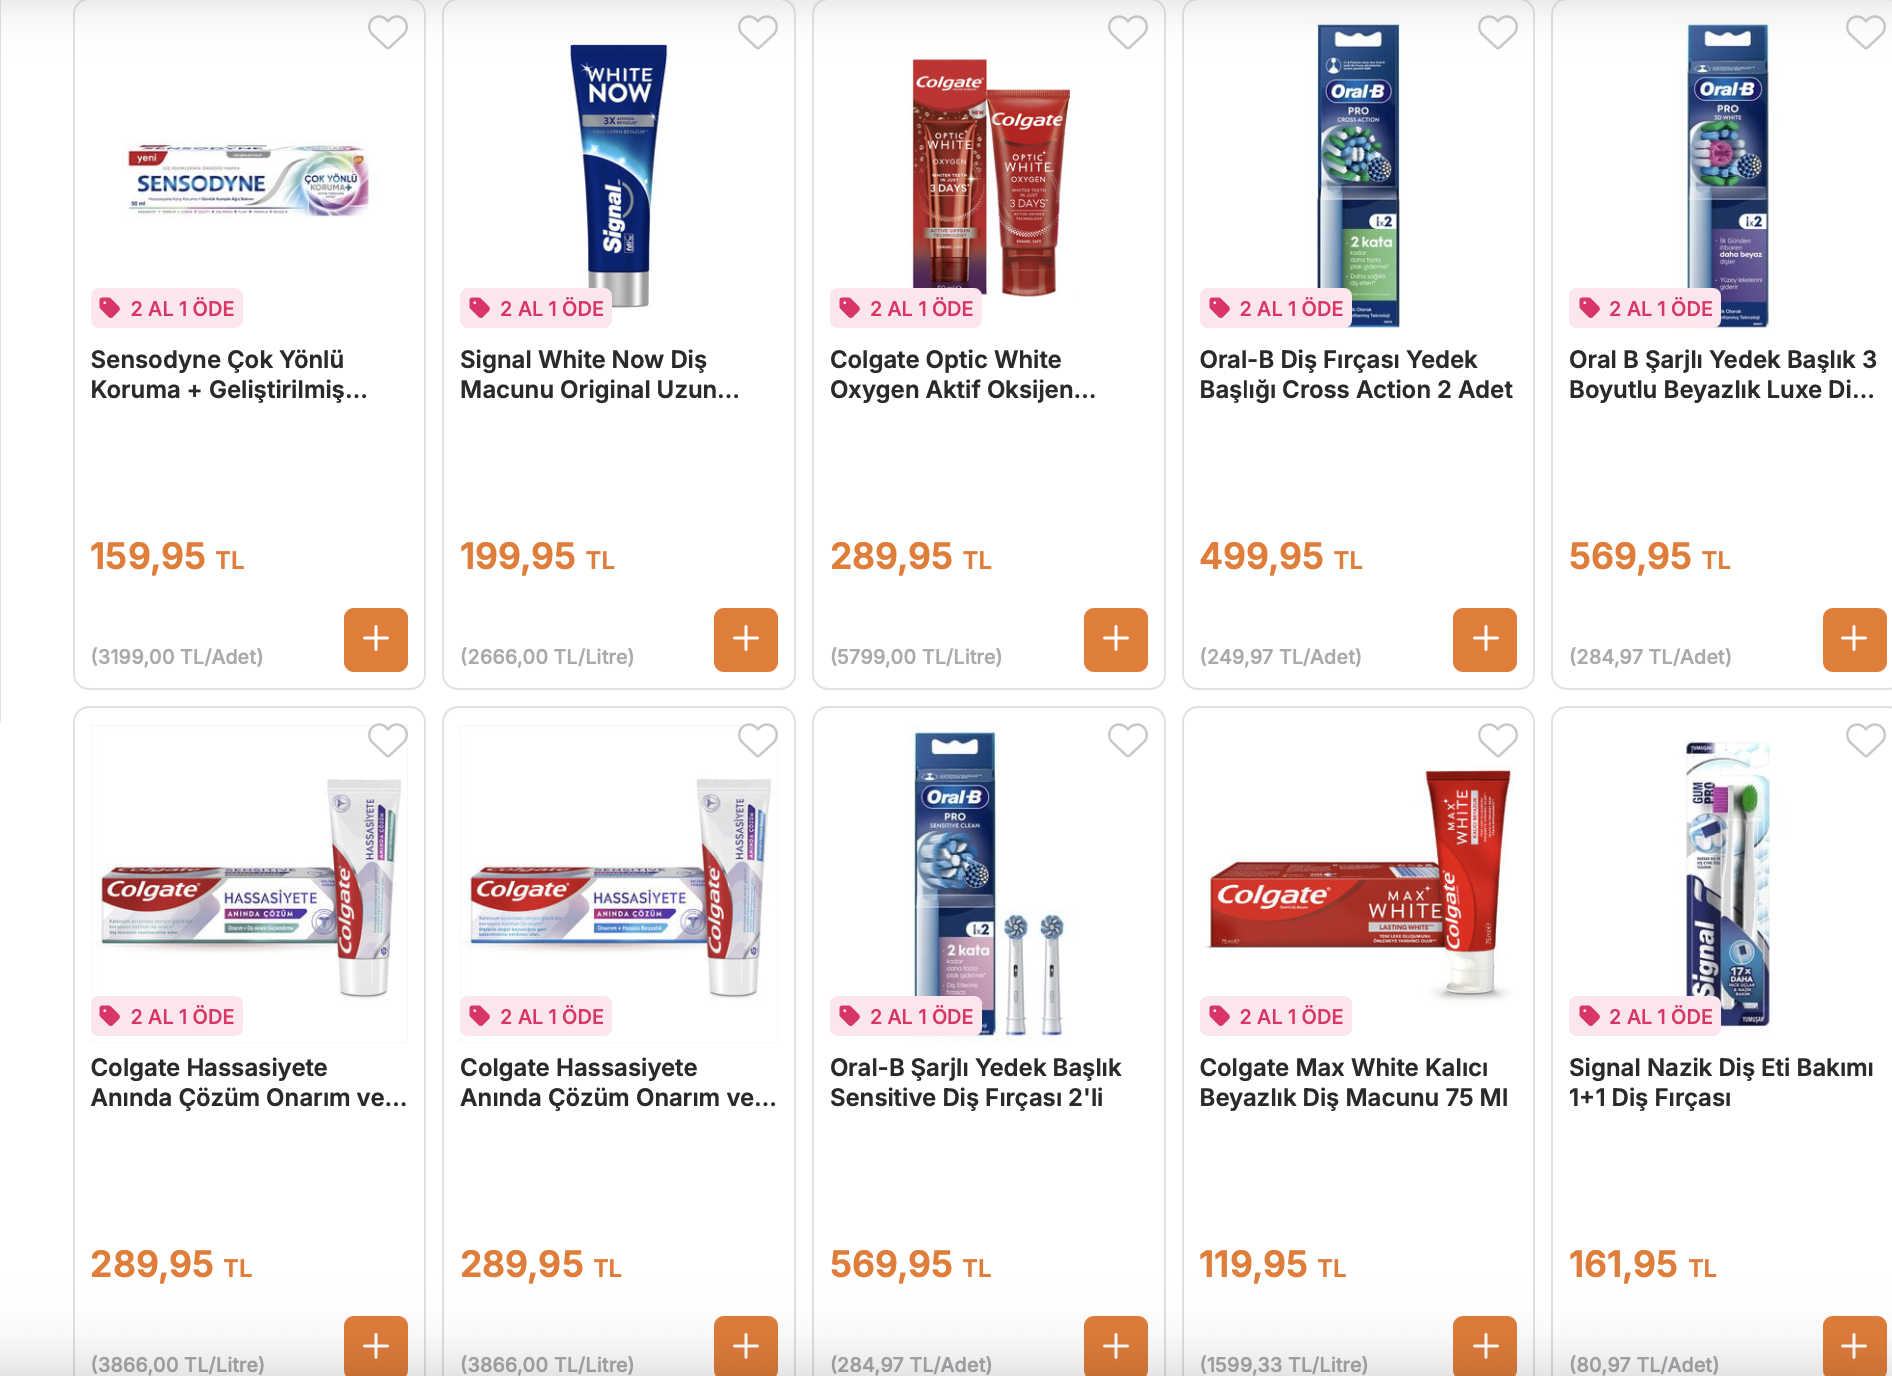The image size is (1892, 1376).
Task: Add Colgate Max White 75 Ml to cart
Action: point(1485,1346)
